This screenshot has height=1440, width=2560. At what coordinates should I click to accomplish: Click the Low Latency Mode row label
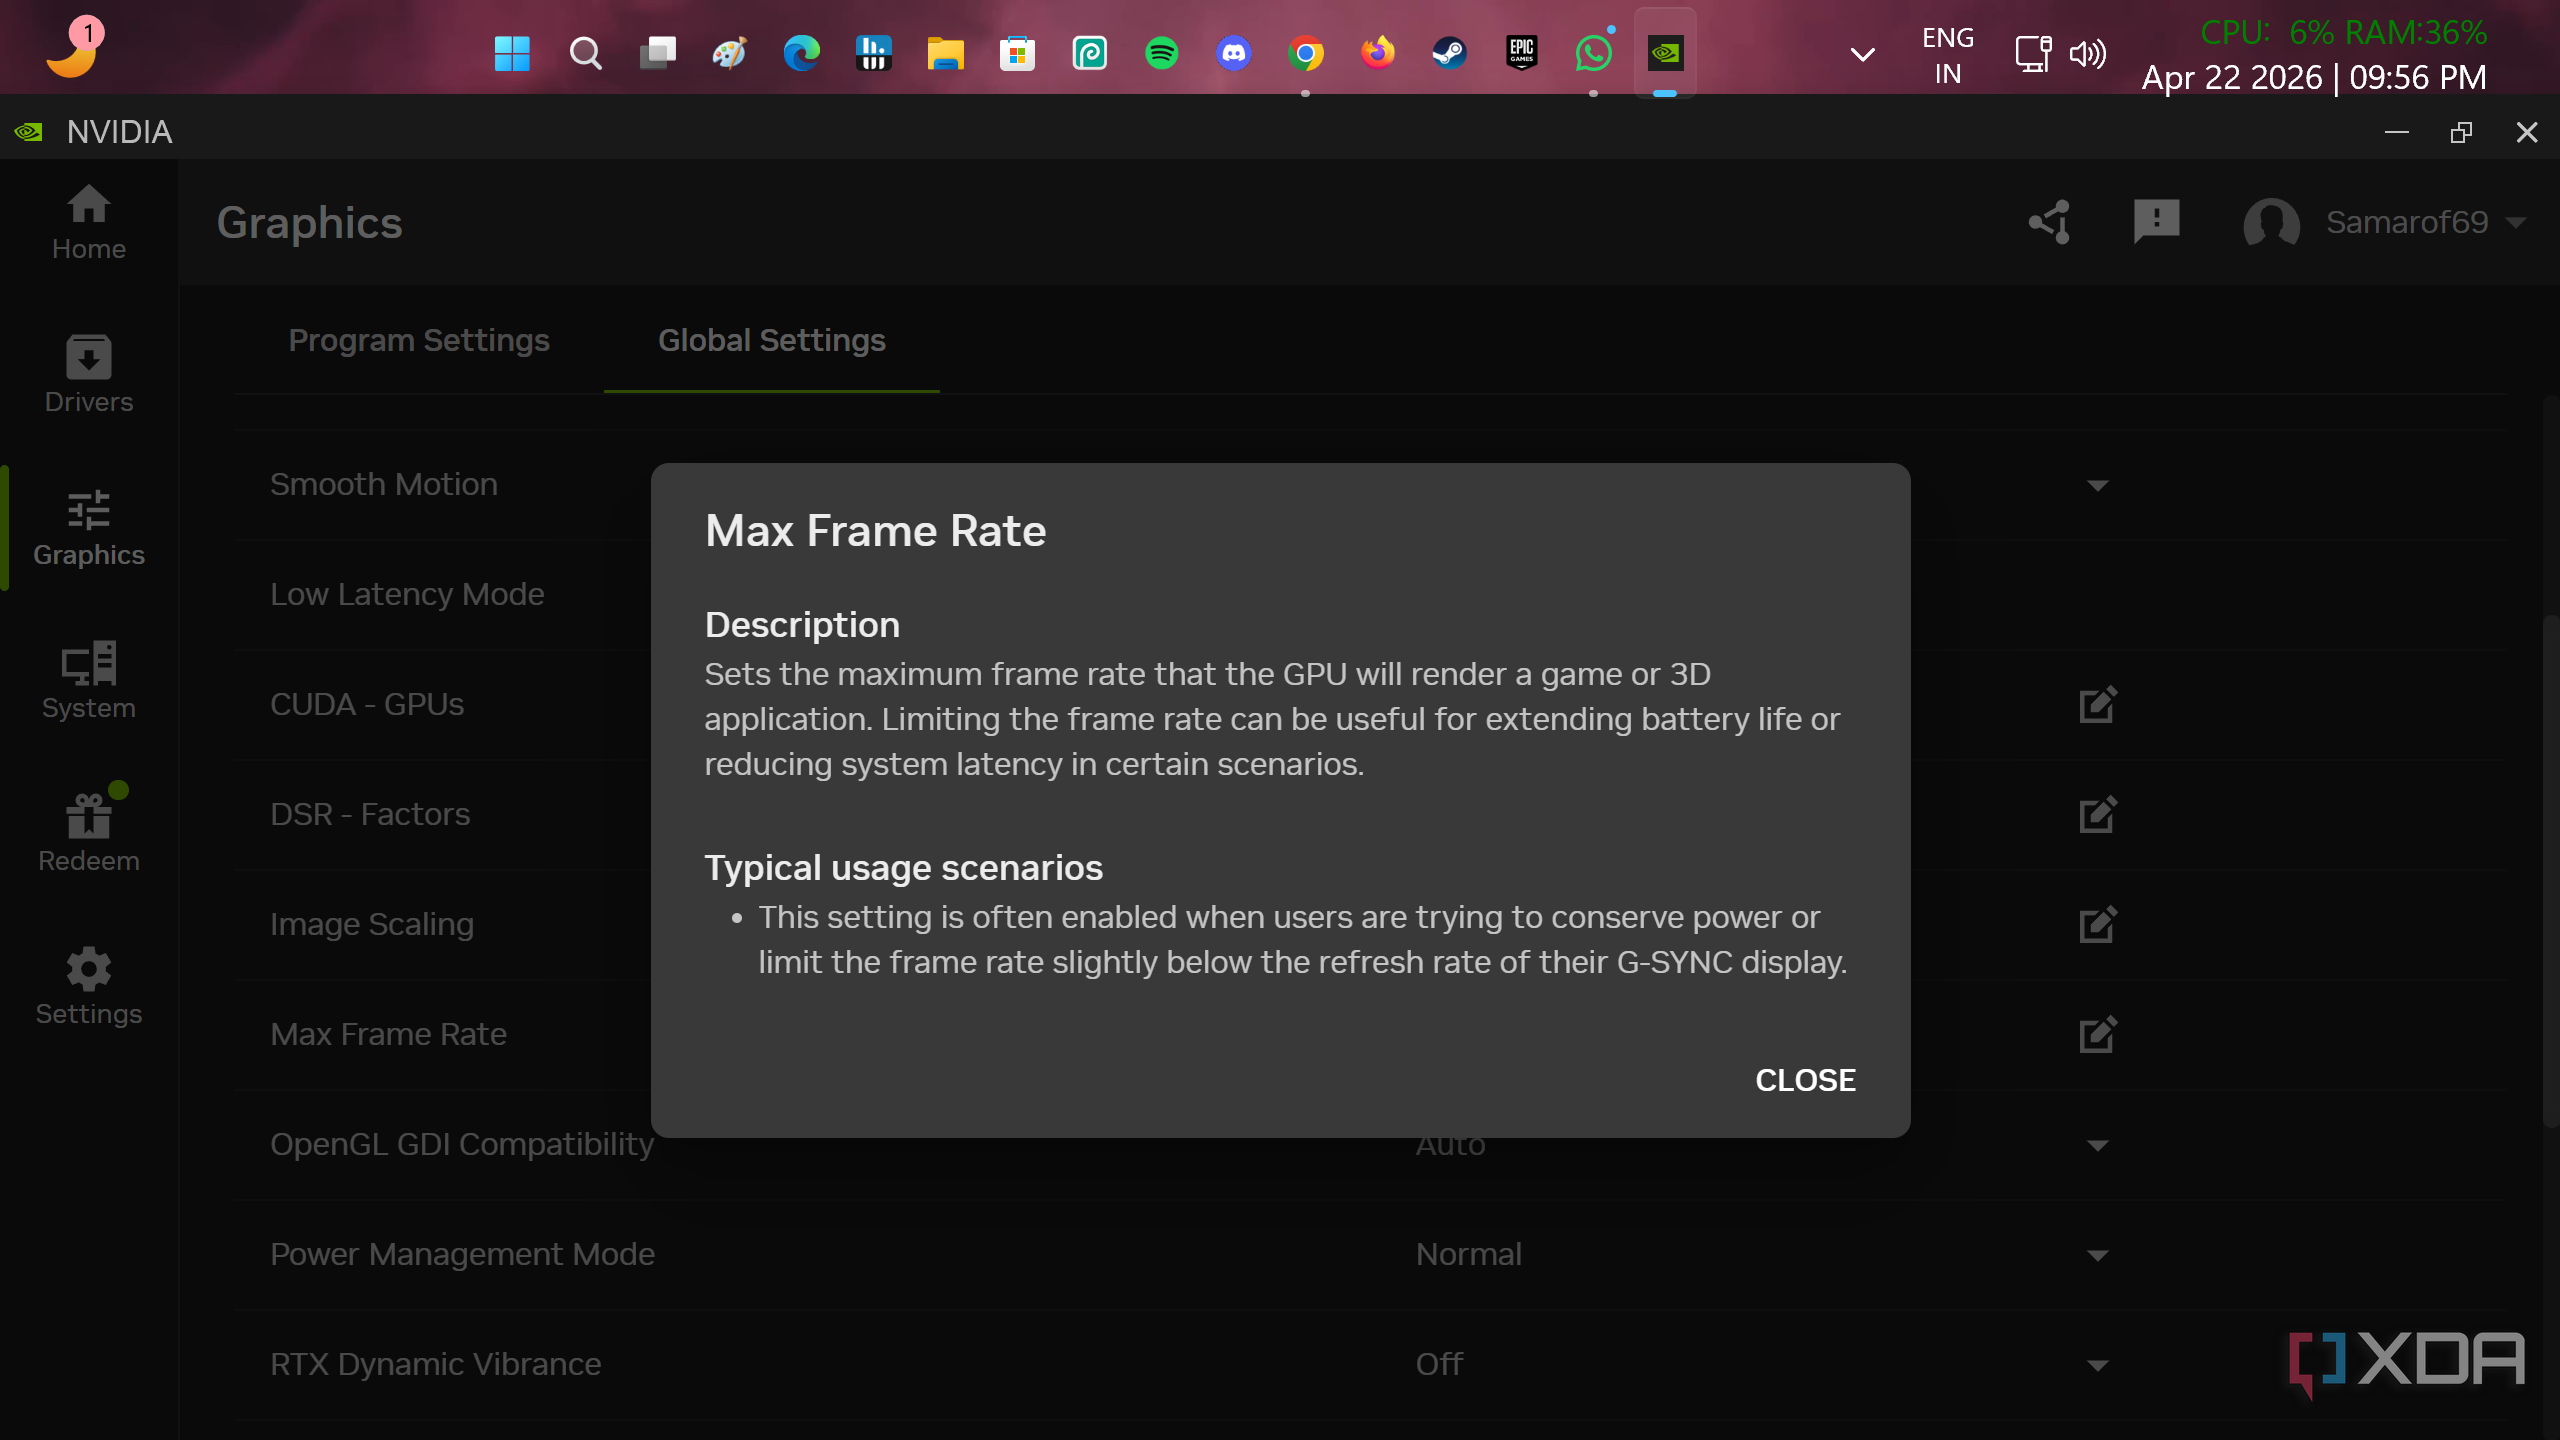click(x=407, y=594)
